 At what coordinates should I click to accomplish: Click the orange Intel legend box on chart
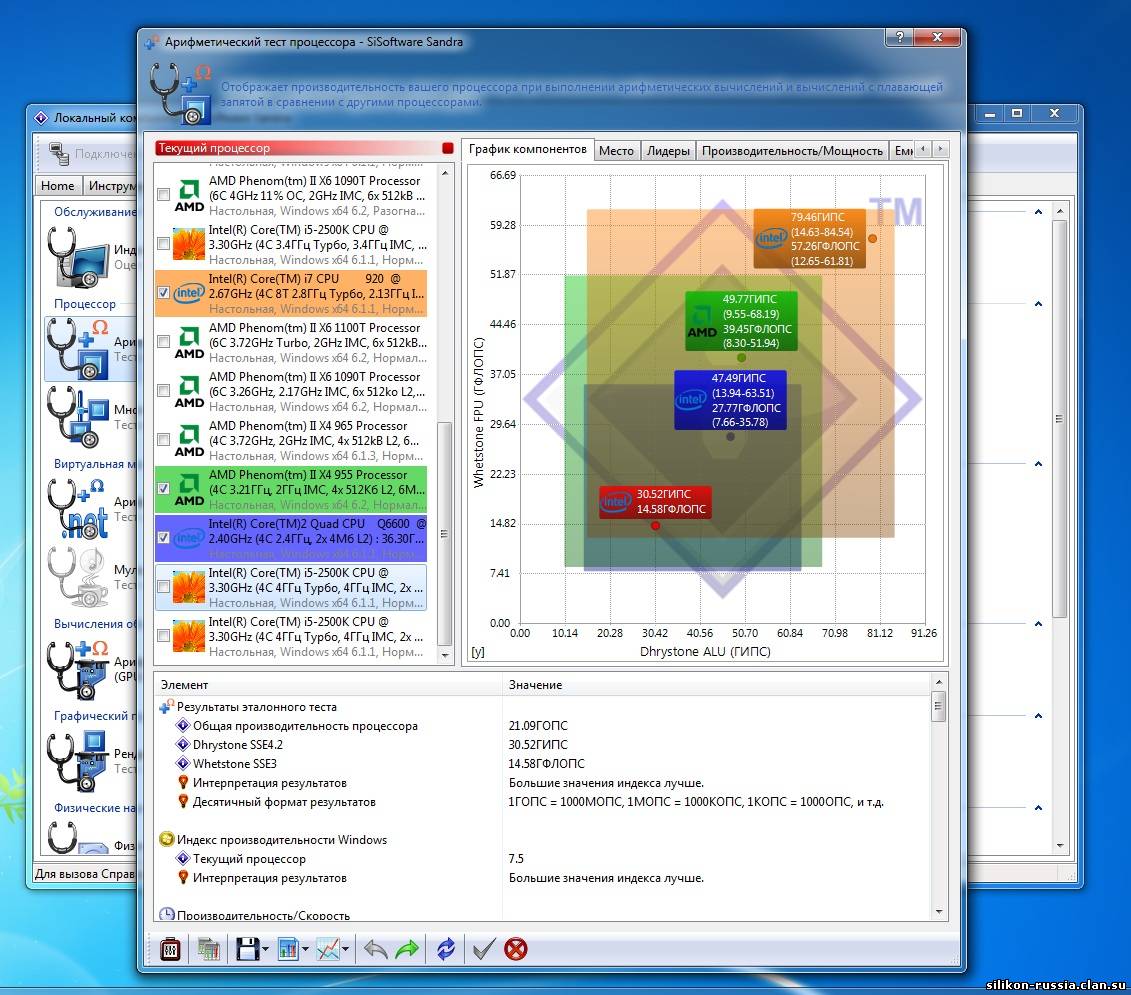click(x=809, y=239)
